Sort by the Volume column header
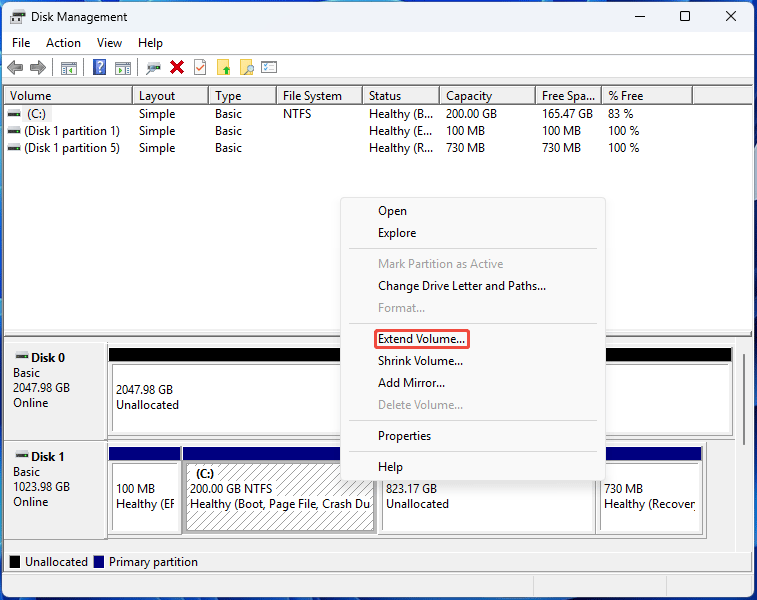The height and width of the screenshot is (600, 757). [x=68, y=96]
